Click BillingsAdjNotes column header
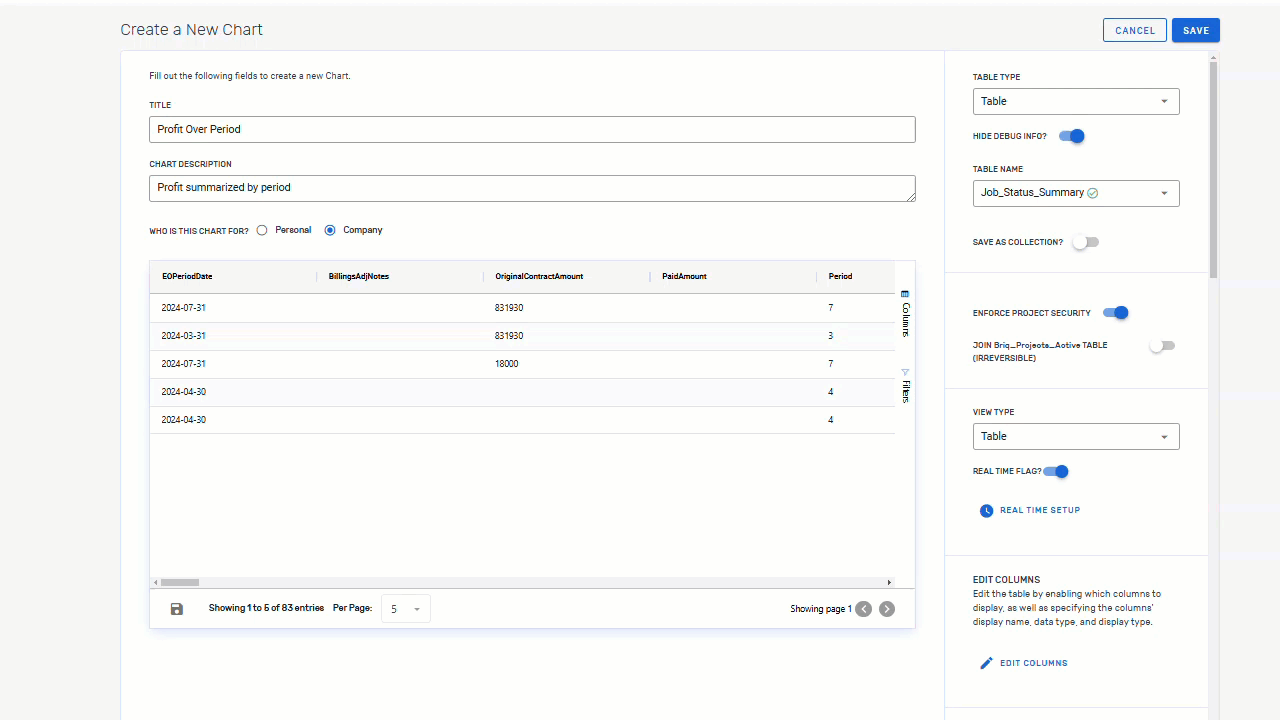This screenshot has width=1280, height=720. coord(359,276)
